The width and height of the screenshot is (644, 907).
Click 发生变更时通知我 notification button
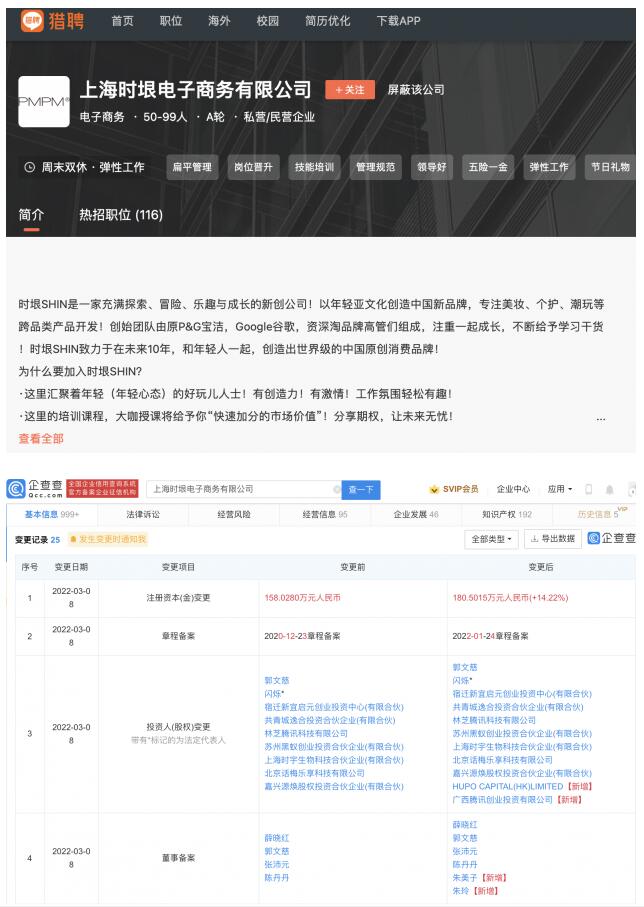coord(108,540)
